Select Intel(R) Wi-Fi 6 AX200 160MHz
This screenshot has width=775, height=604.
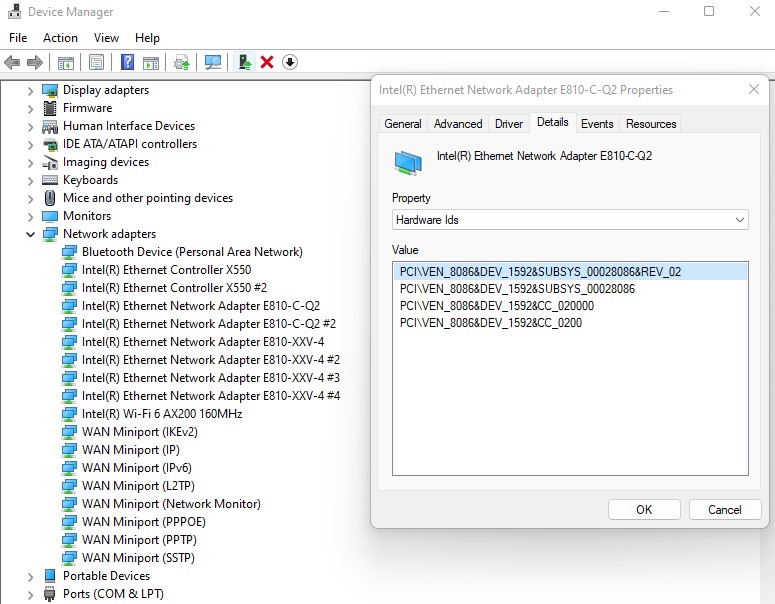pyautogui.click(x=162, y=414)
